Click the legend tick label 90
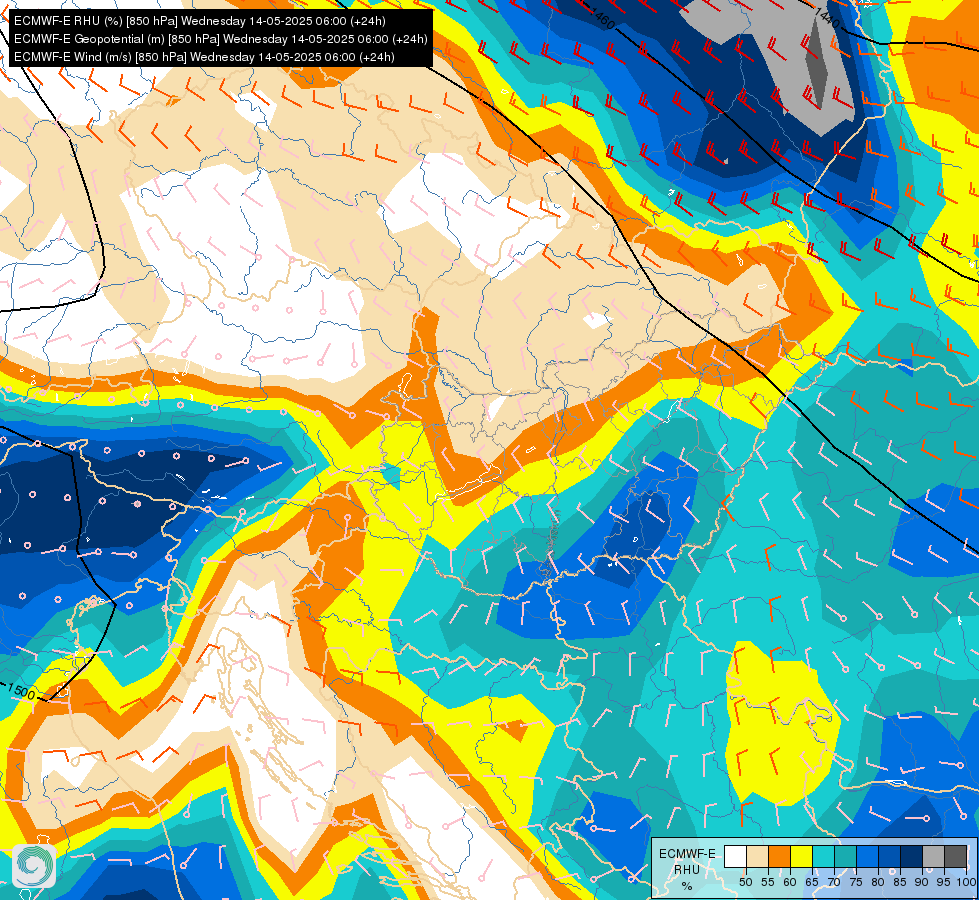Viewport: 979px width, 900px height. pos(922,882)
